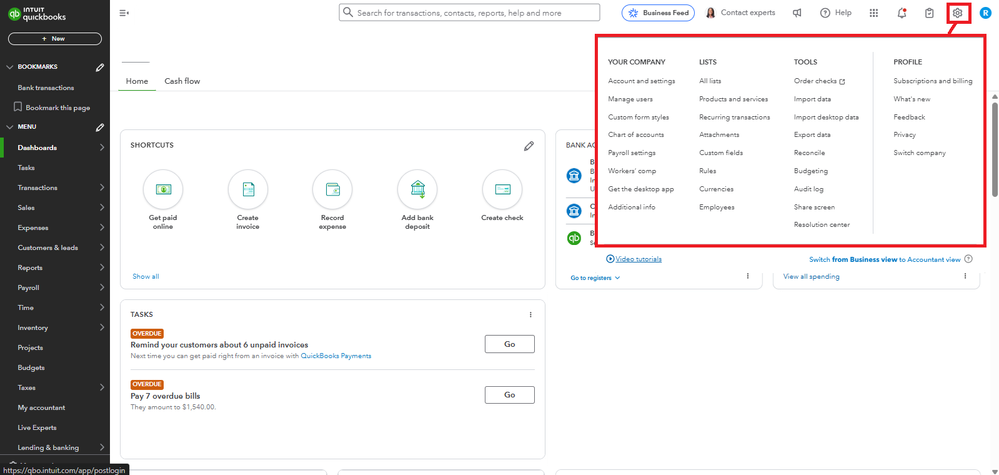Click Show all shortcuts link
The width and height of the screenshot is (999, 475).
[146, 277]
